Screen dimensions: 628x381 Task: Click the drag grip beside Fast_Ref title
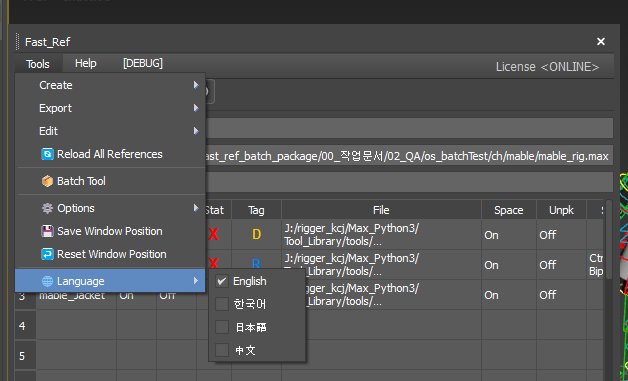click(18, 42)
